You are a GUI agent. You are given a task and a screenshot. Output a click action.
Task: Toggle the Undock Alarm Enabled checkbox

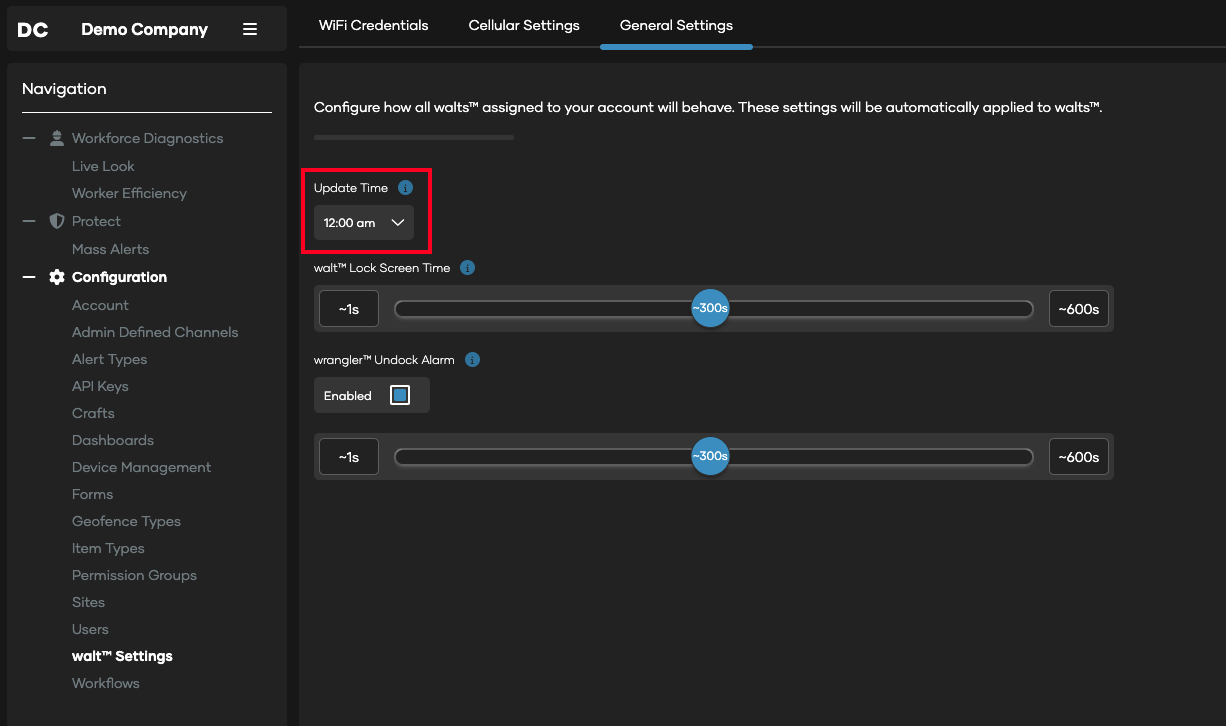[400, 396]
